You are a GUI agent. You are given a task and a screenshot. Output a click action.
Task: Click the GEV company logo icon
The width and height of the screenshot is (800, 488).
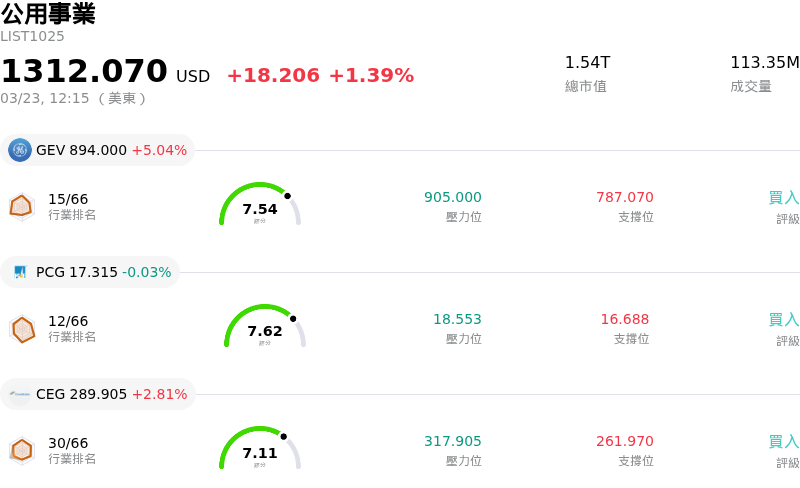pos(20,150)
